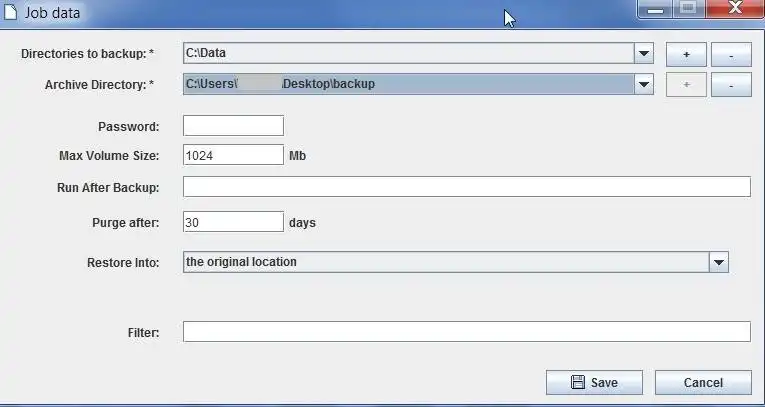Select the C:\Data directory combo box
765x407 pixels.
(418, 53)
